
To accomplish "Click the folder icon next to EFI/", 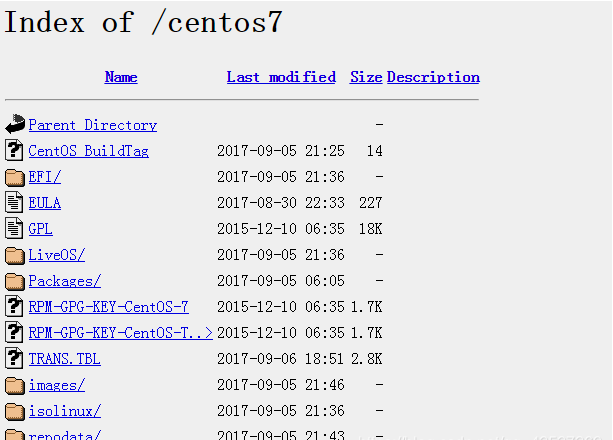I will pyautogui.click(x=15, y=177).
